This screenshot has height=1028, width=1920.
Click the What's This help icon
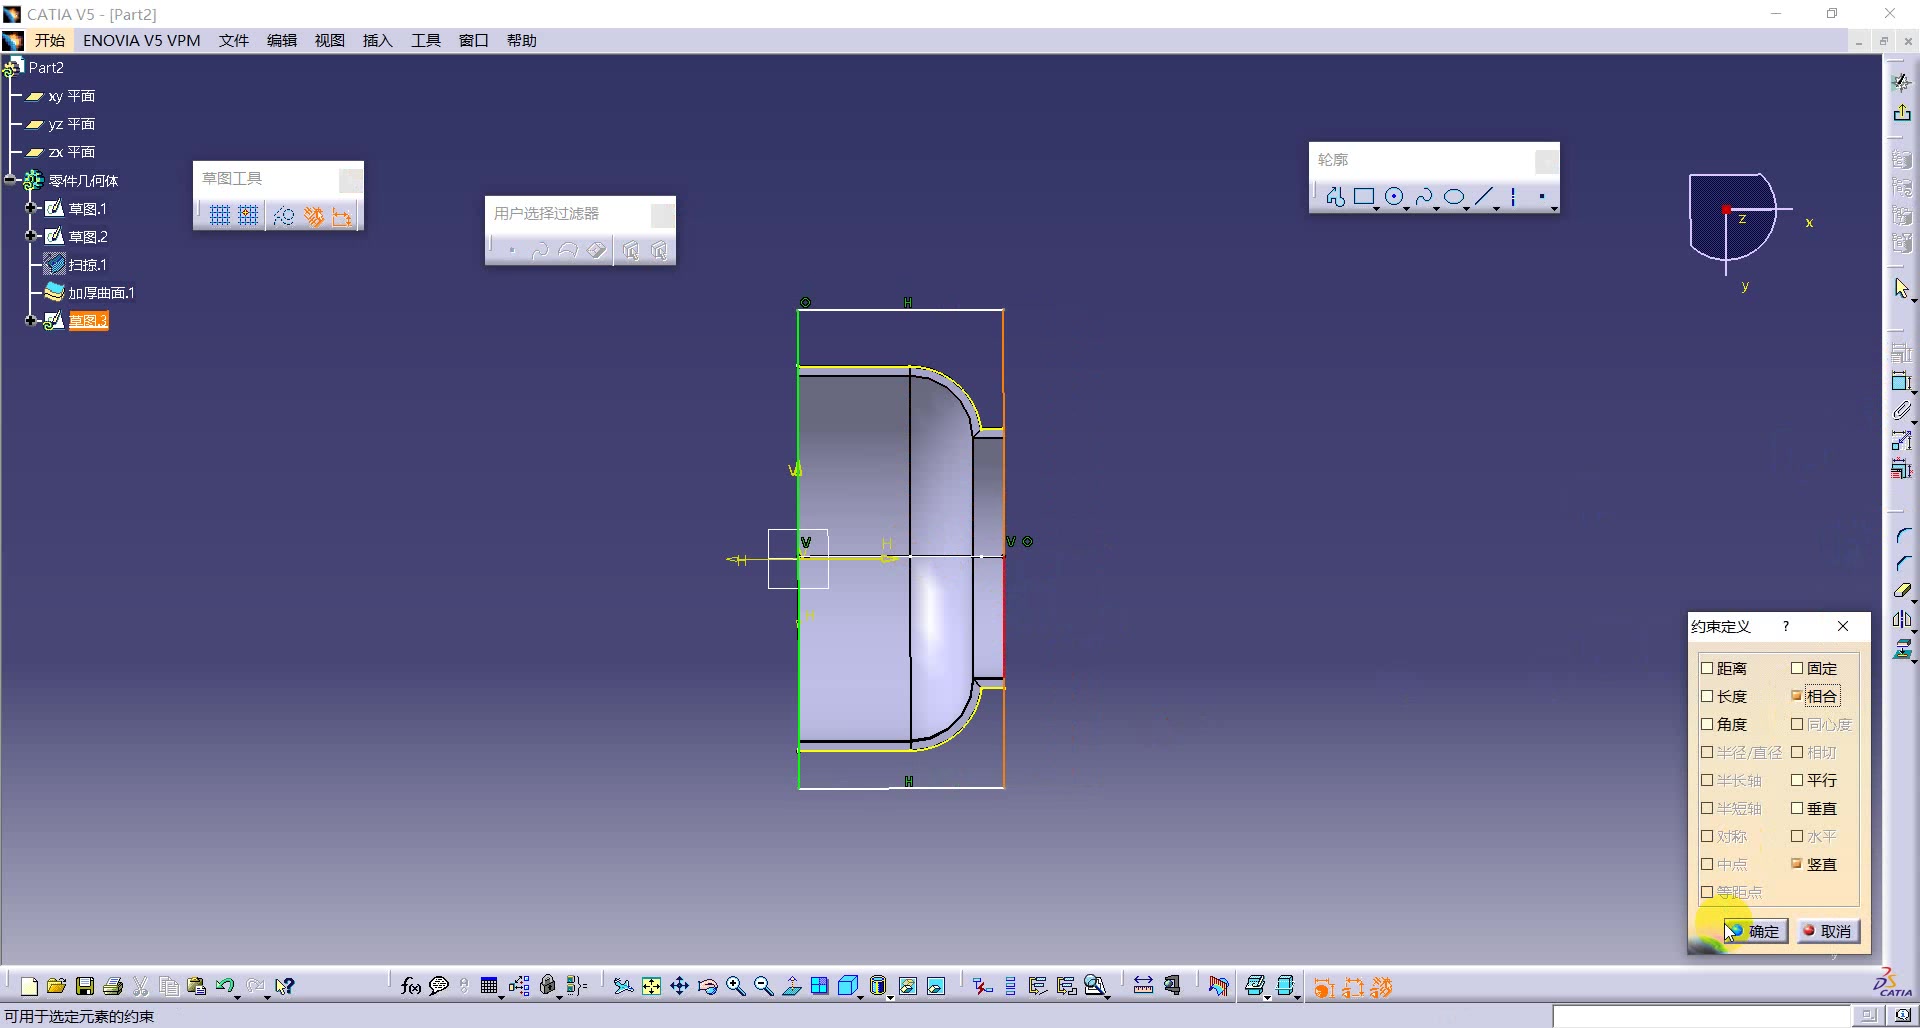point(285,986)
